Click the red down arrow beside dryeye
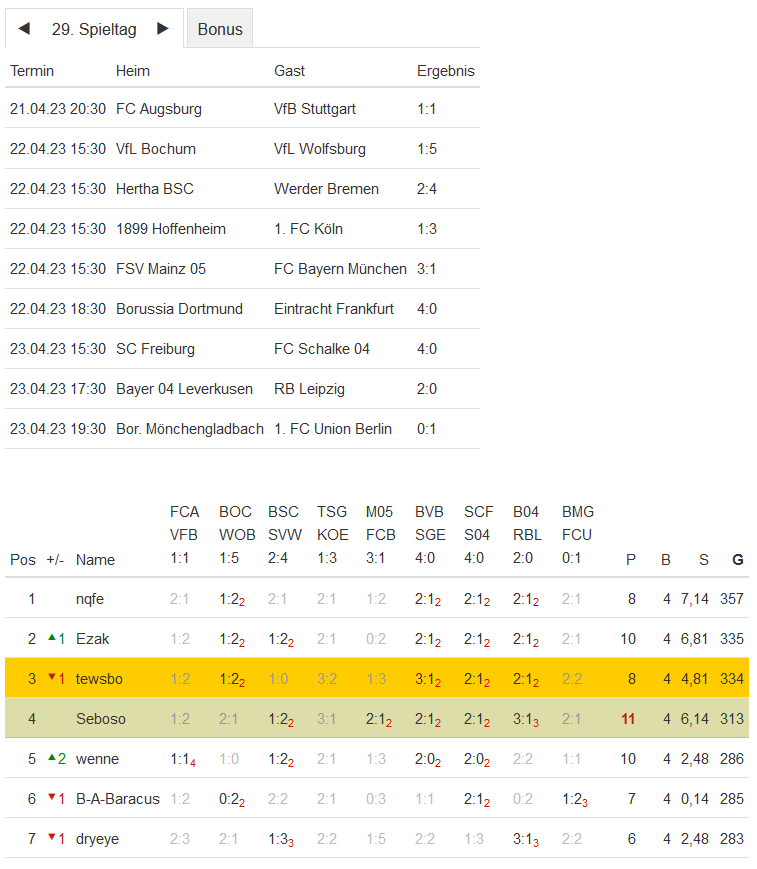Viewport: 757px width, 869px height. click(52, 838)
